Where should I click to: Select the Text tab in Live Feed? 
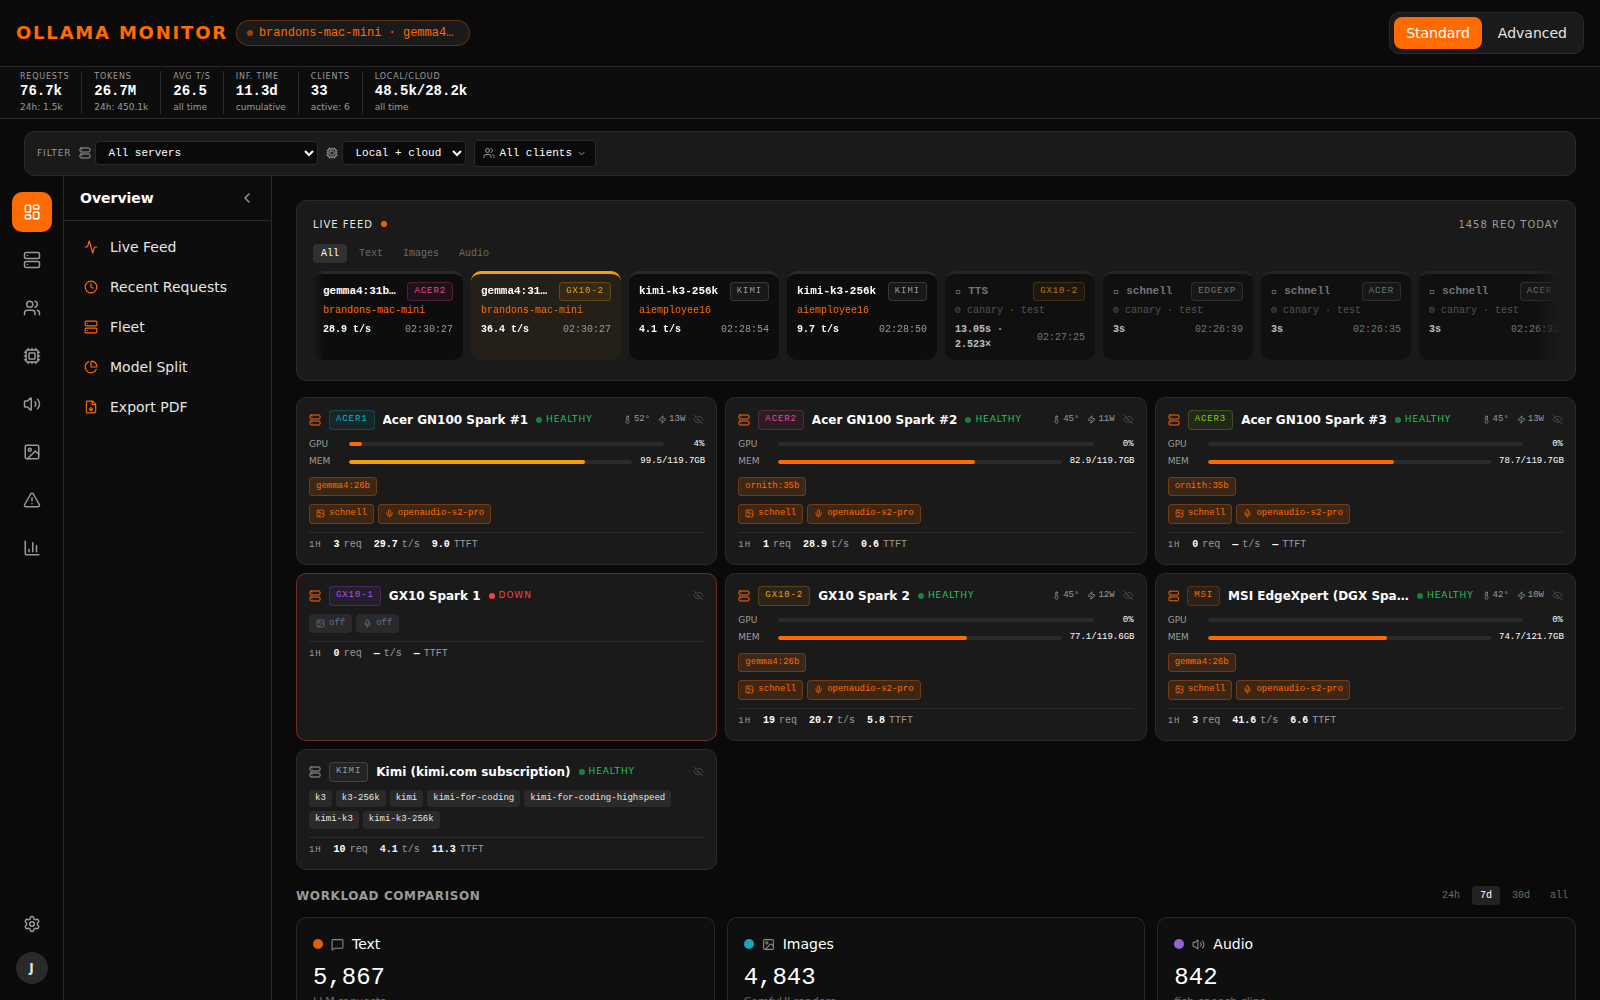pos(371,253)
